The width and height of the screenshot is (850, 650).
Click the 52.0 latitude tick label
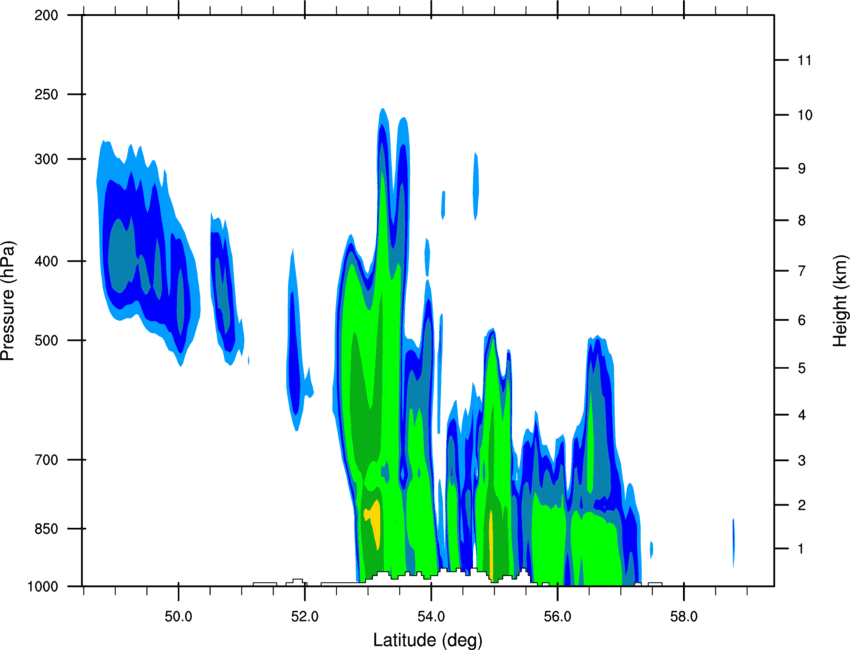pyautogui.click(x=305, y=617)
